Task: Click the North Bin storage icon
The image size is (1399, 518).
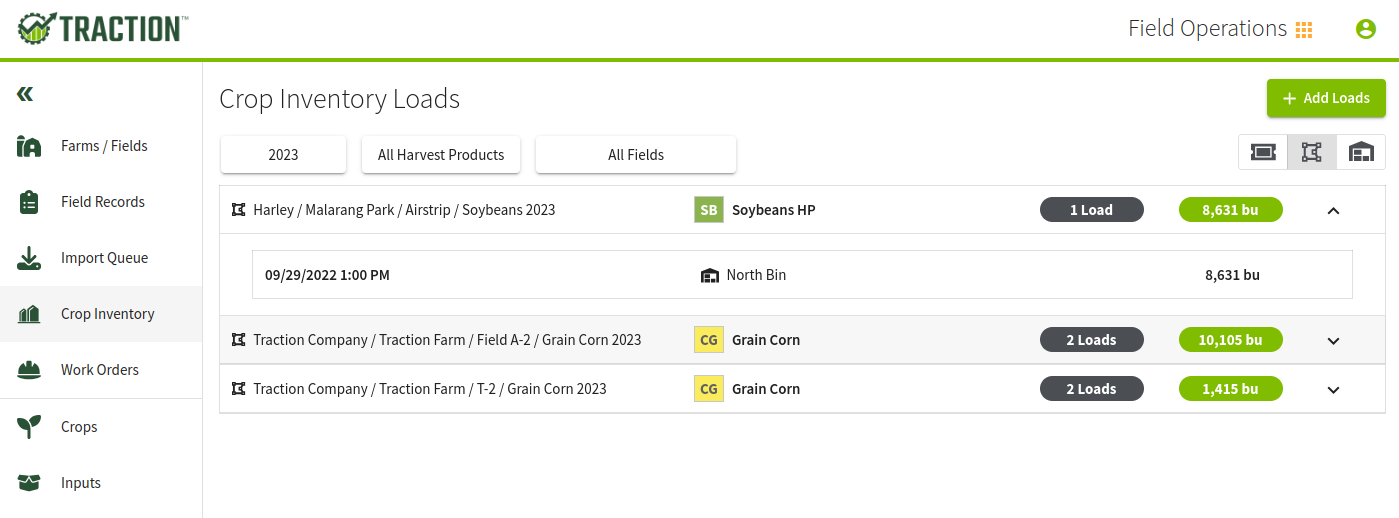Action: pos(710,275)
